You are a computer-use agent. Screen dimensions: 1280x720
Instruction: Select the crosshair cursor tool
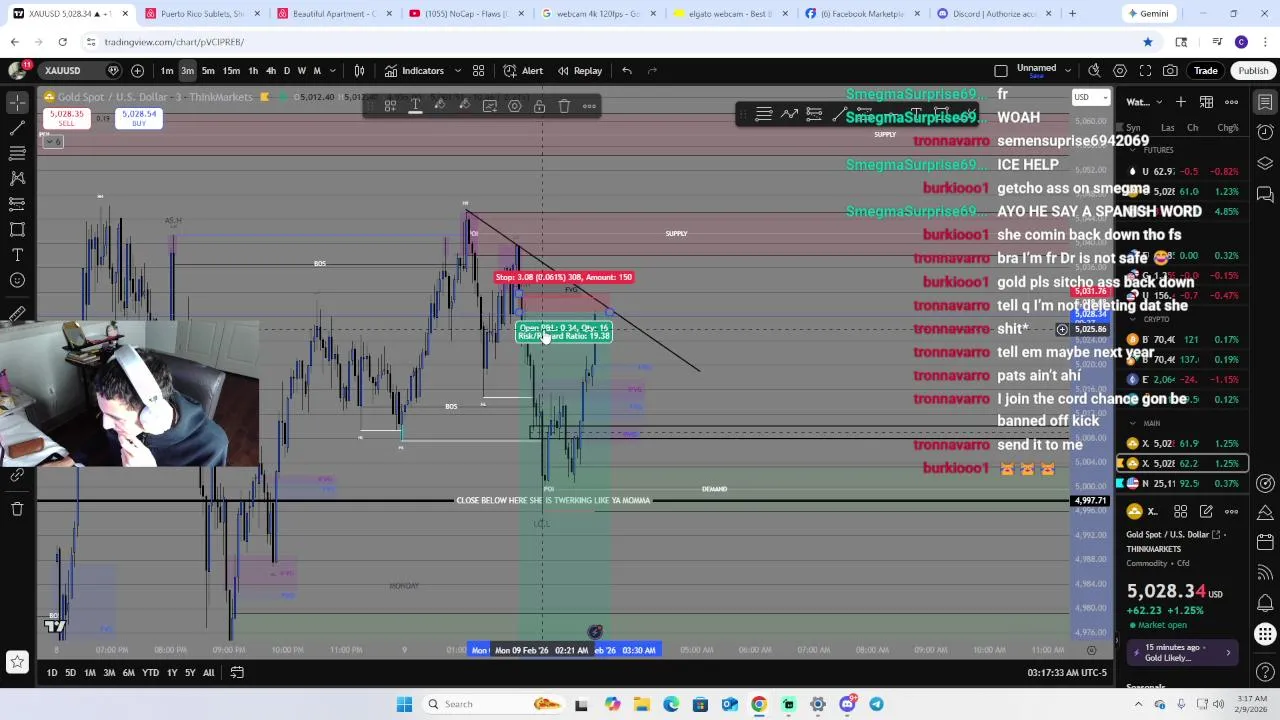[x=17, y=102]
